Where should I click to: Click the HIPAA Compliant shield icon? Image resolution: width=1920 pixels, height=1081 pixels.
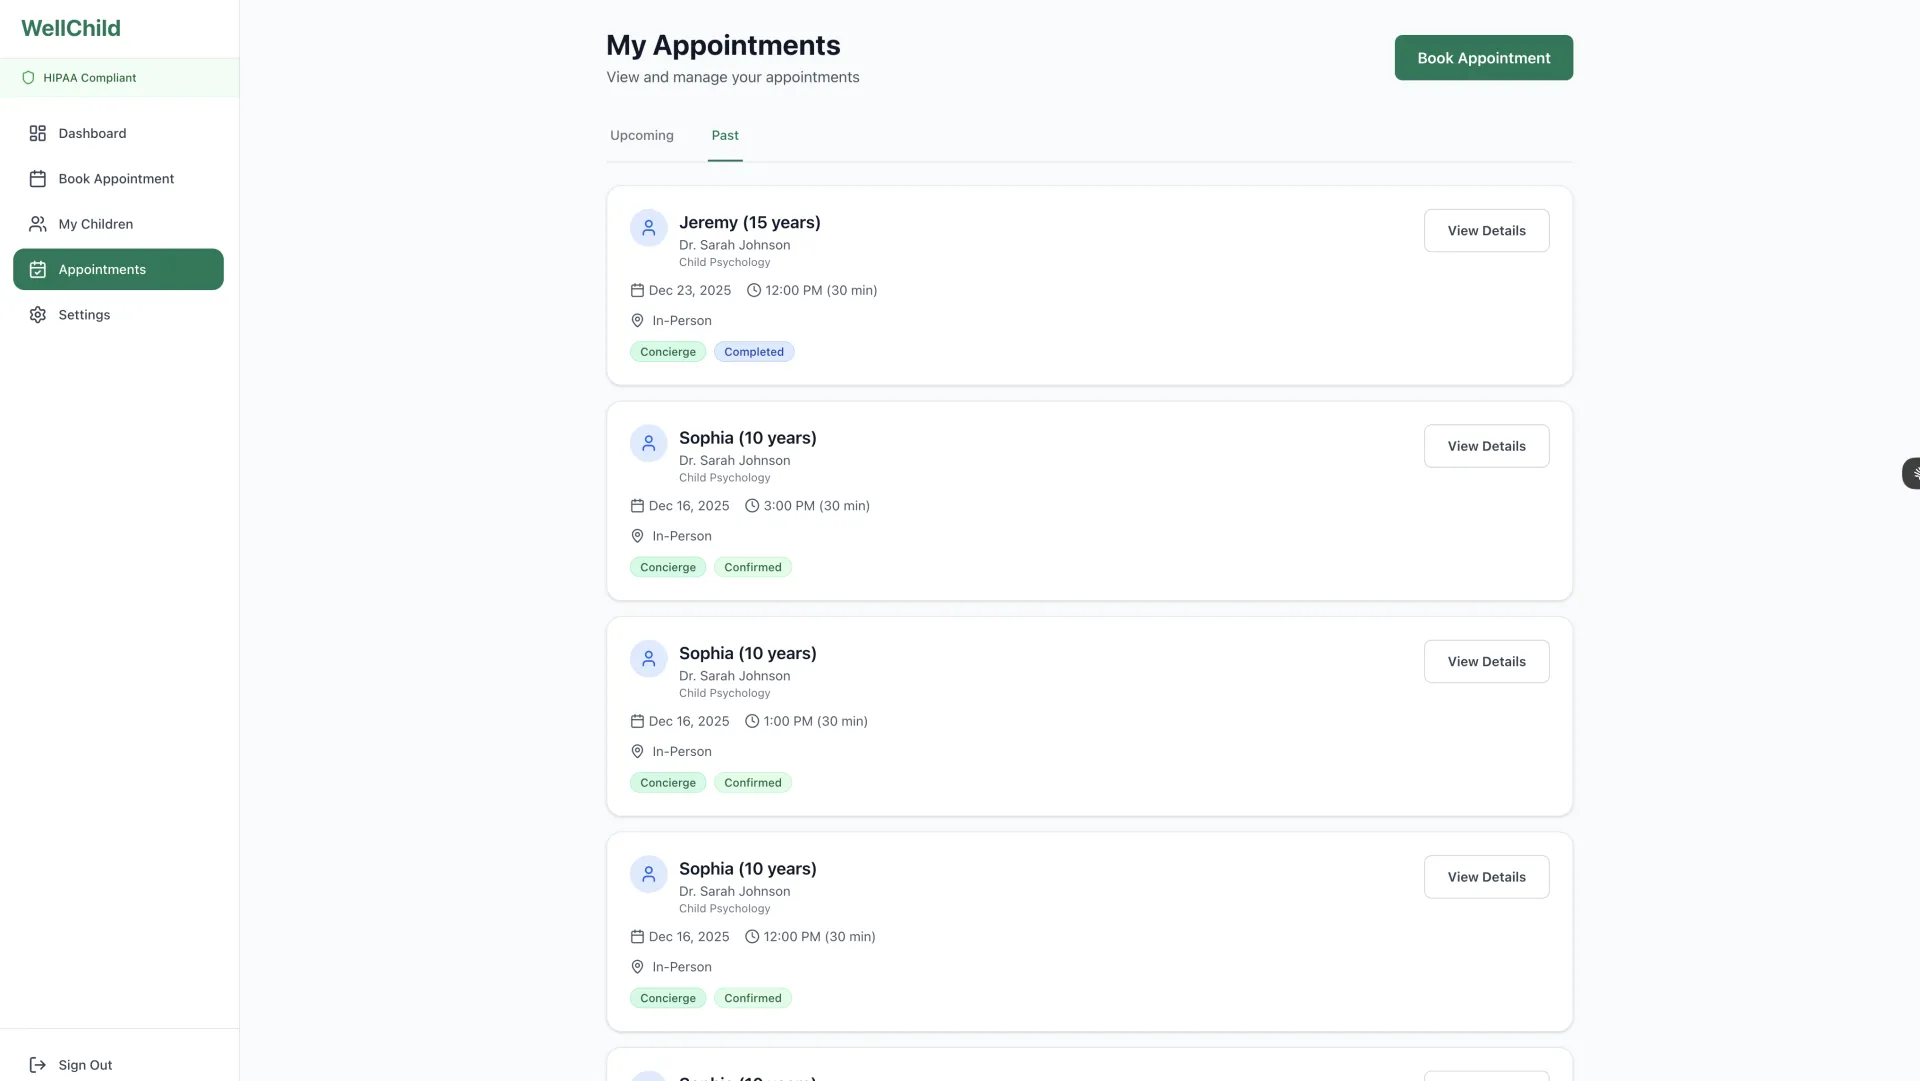click(28, 78)
